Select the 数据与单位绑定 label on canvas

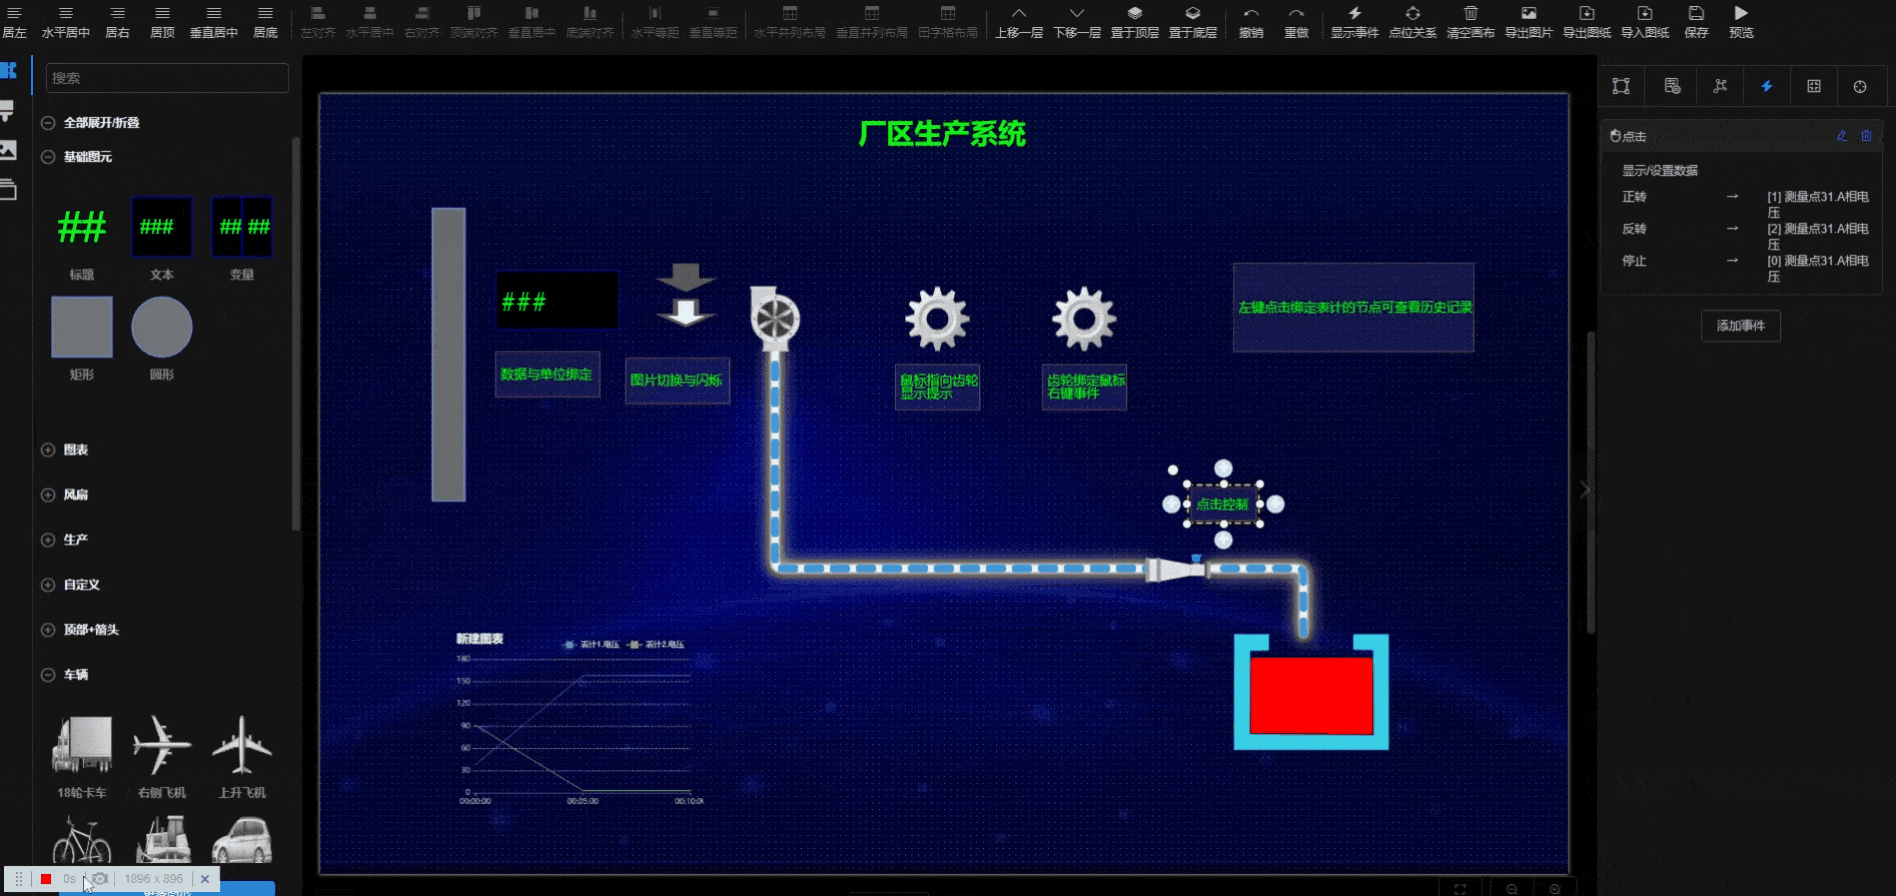[547, 374]
